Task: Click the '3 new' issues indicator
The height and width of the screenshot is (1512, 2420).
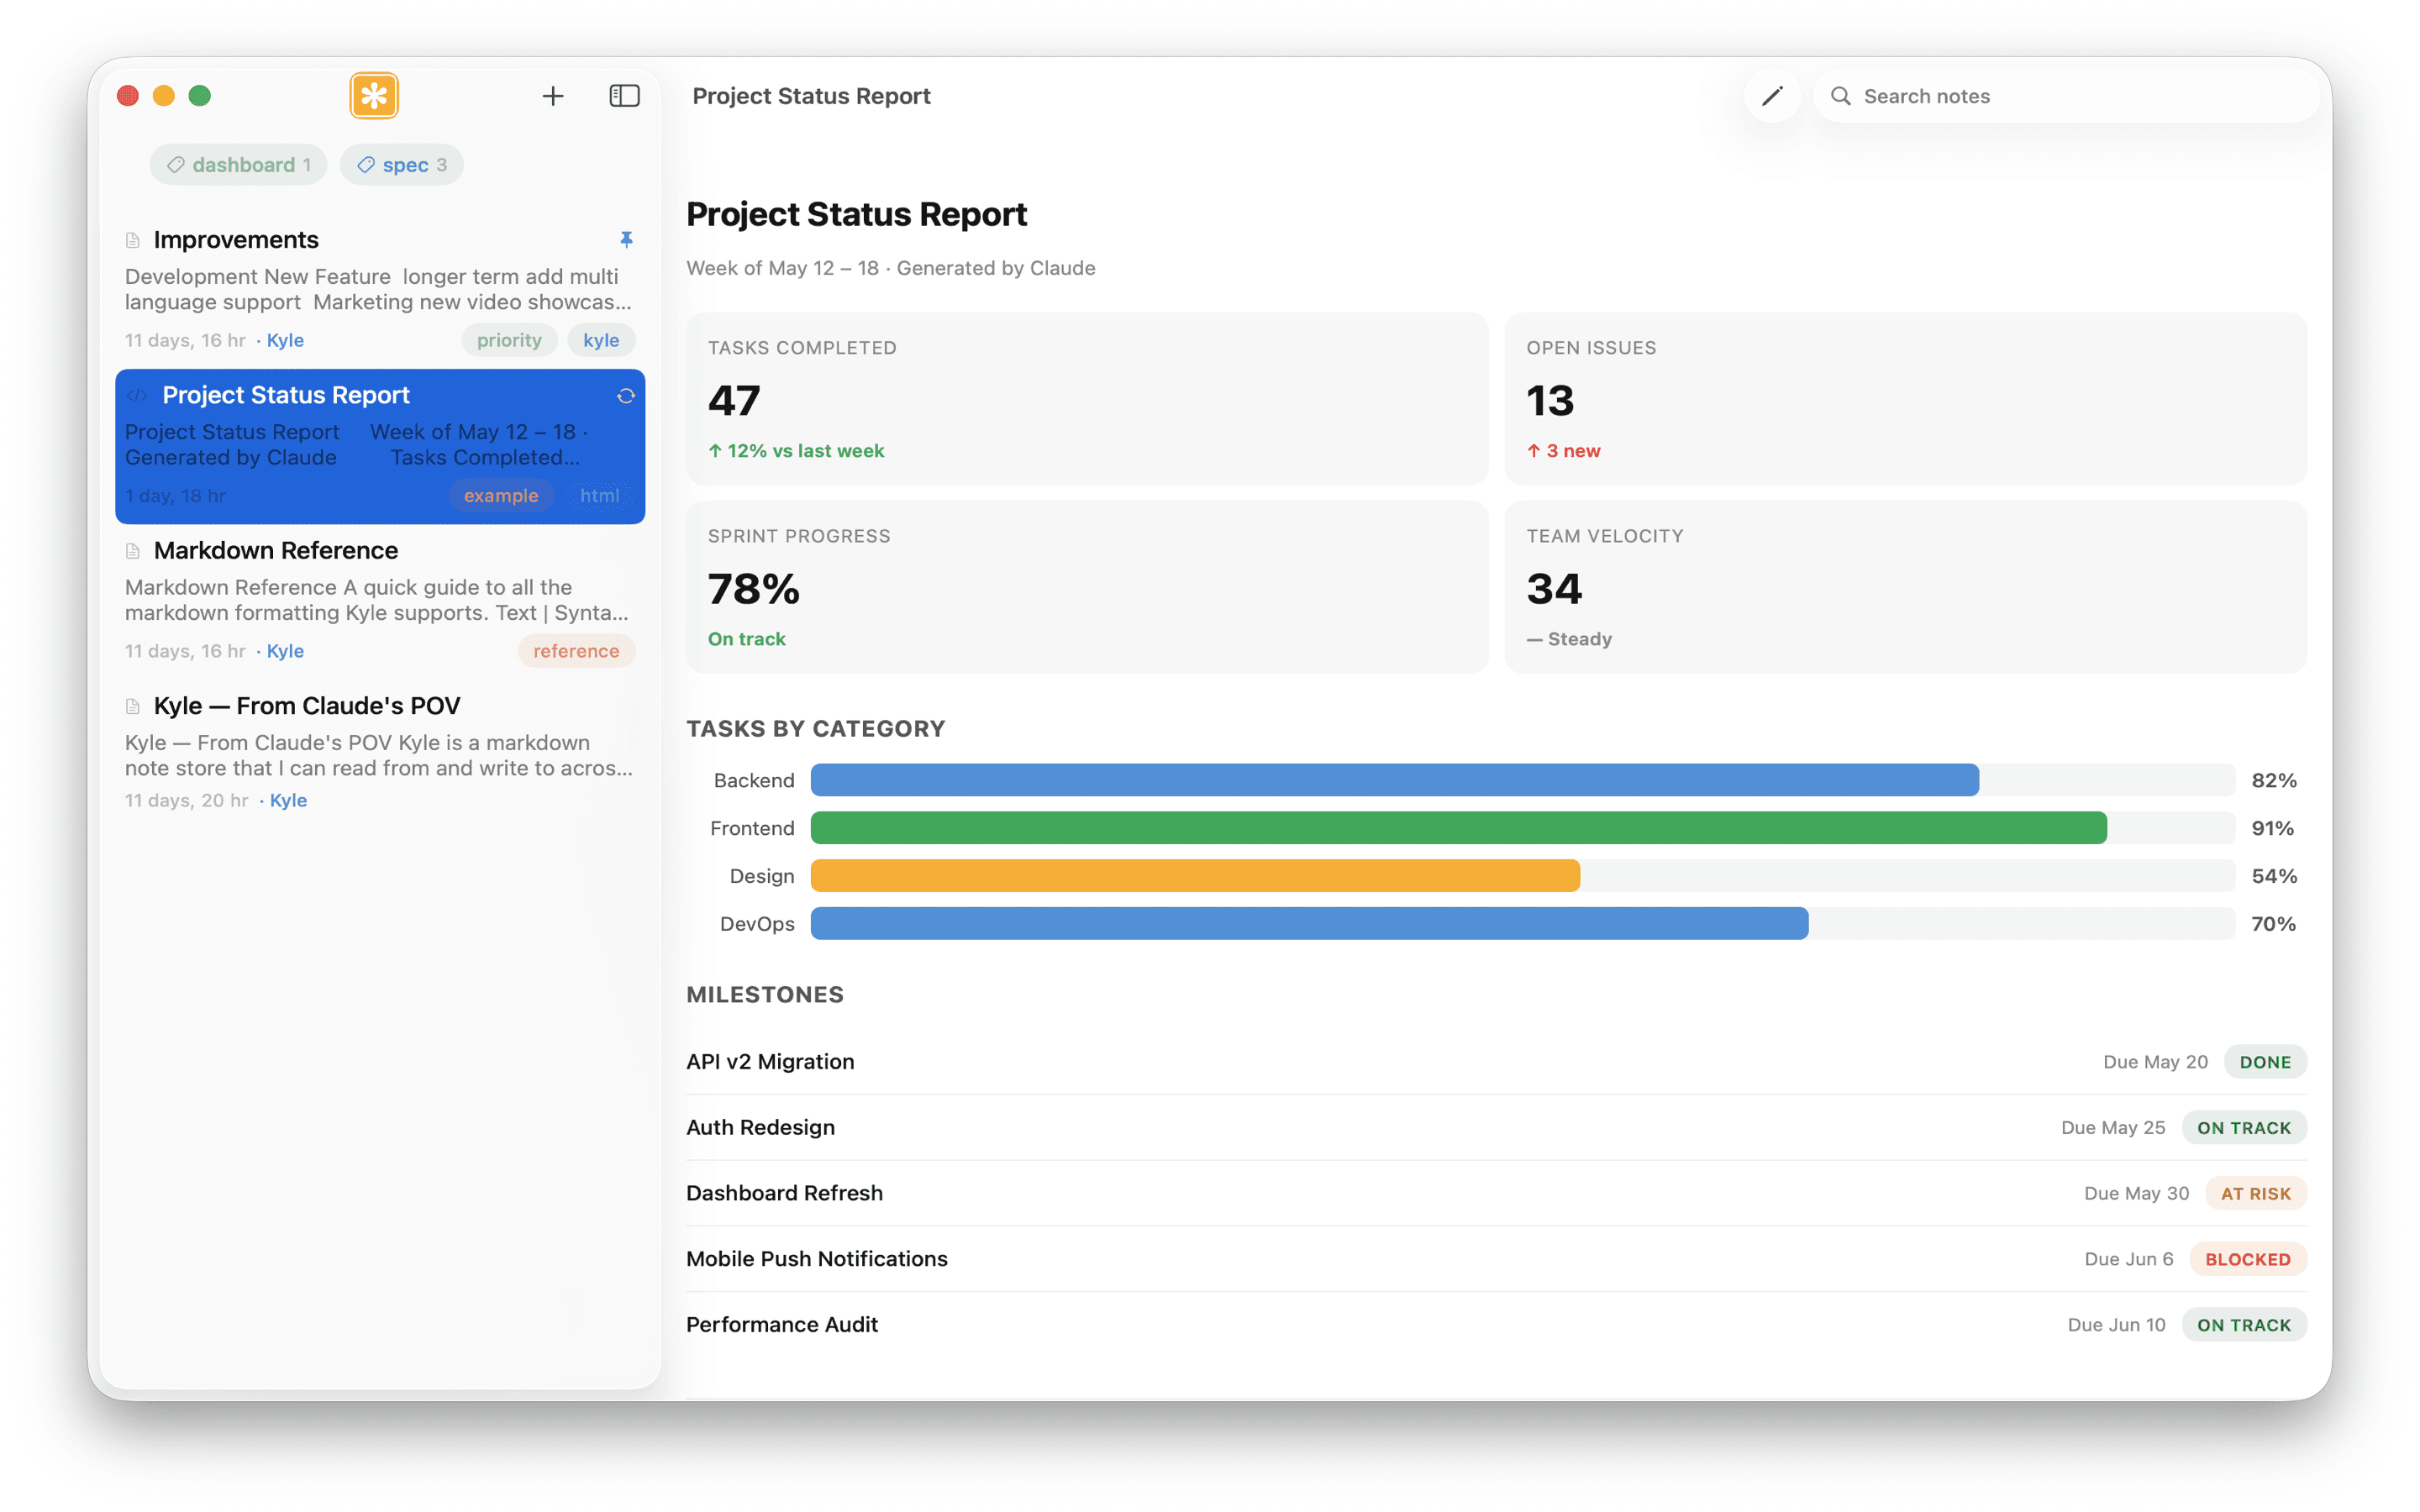Action: (x=1563, y=451)
